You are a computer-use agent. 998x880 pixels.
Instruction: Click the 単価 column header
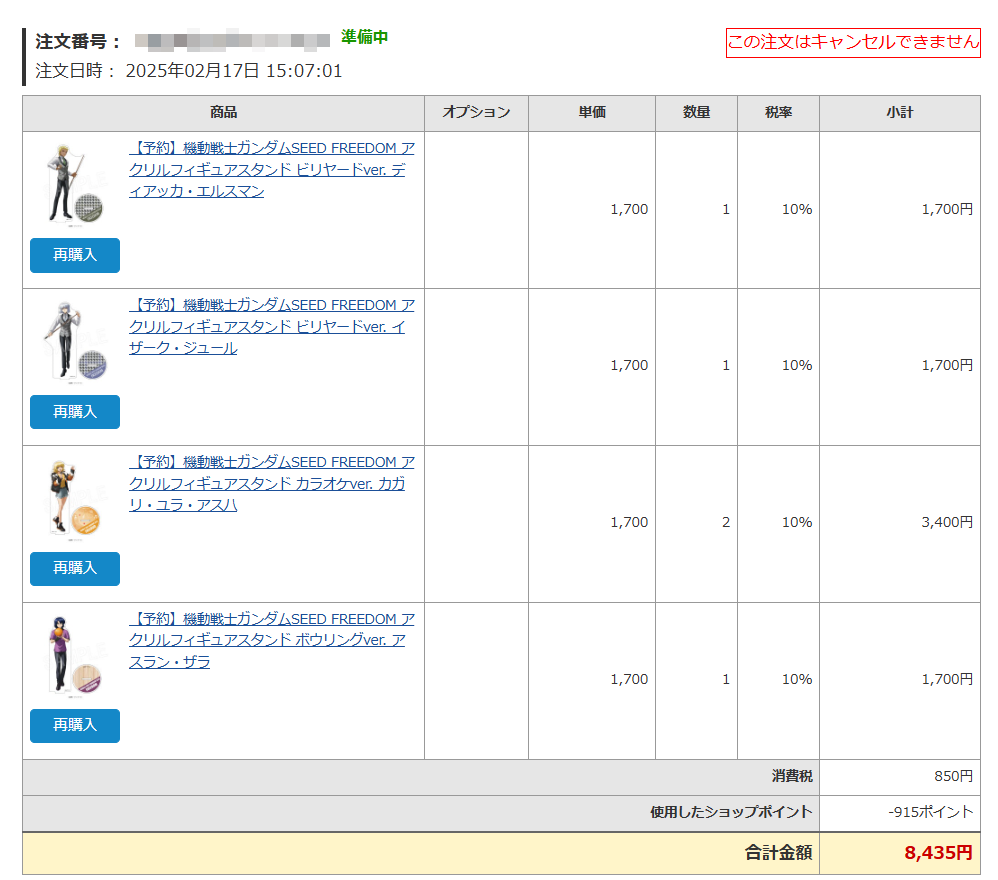(x=592, y=113)
